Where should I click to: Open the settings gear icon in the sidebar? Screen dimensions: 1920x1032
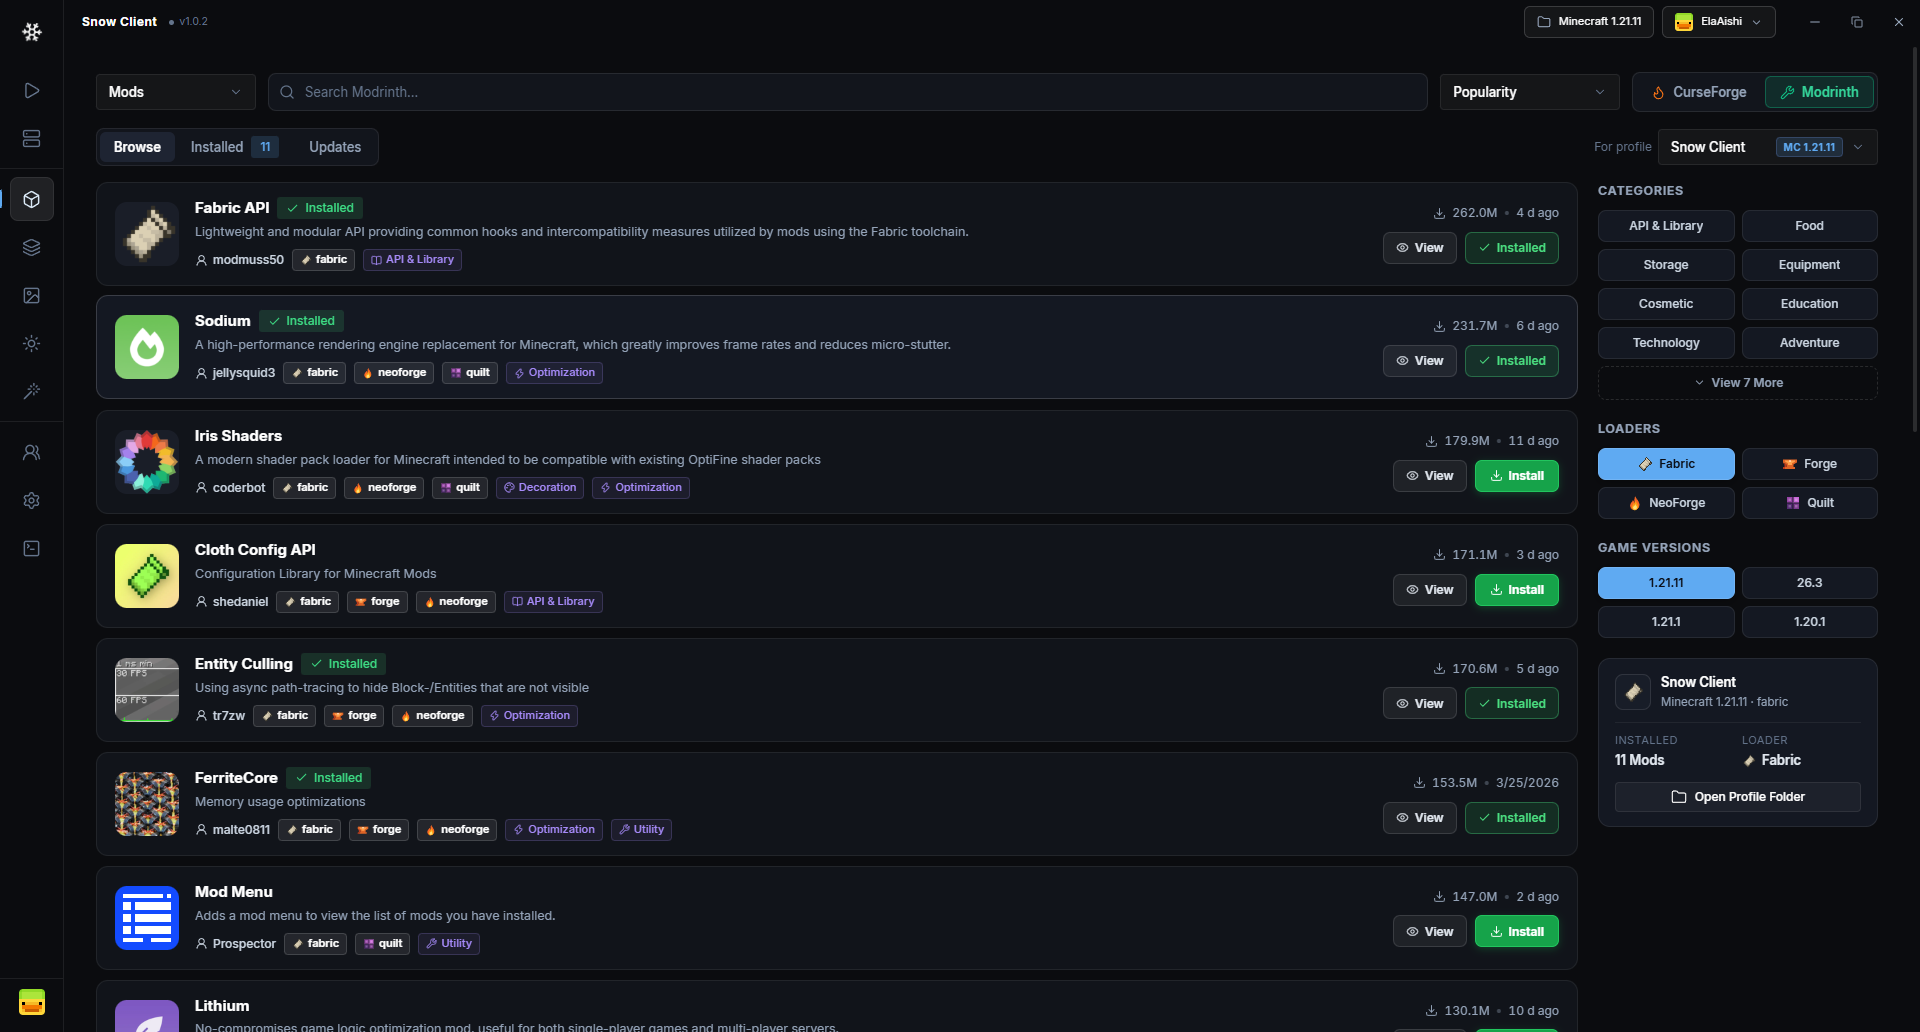[32, 501]
